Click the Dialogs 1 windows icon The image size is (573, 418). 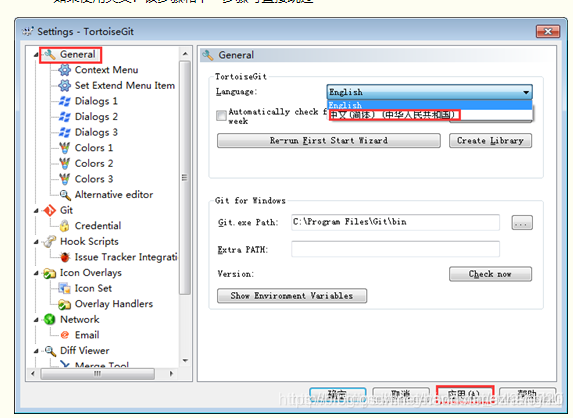65,101
